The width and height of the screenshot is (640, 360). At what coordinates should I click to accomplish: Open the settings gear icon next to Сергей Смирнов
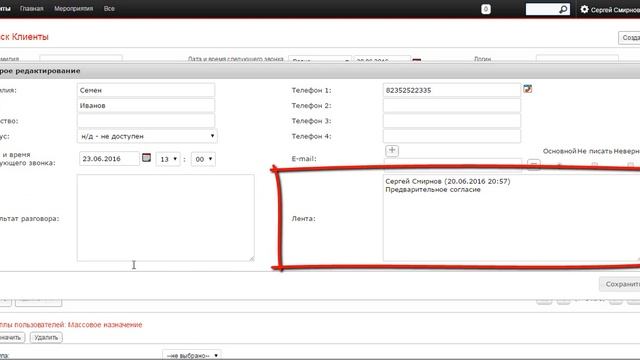point(584,9)
